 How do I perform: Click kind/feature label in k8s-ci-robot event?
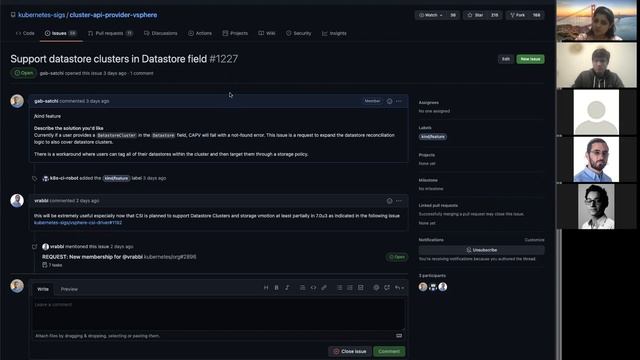(x=116, y=178)
